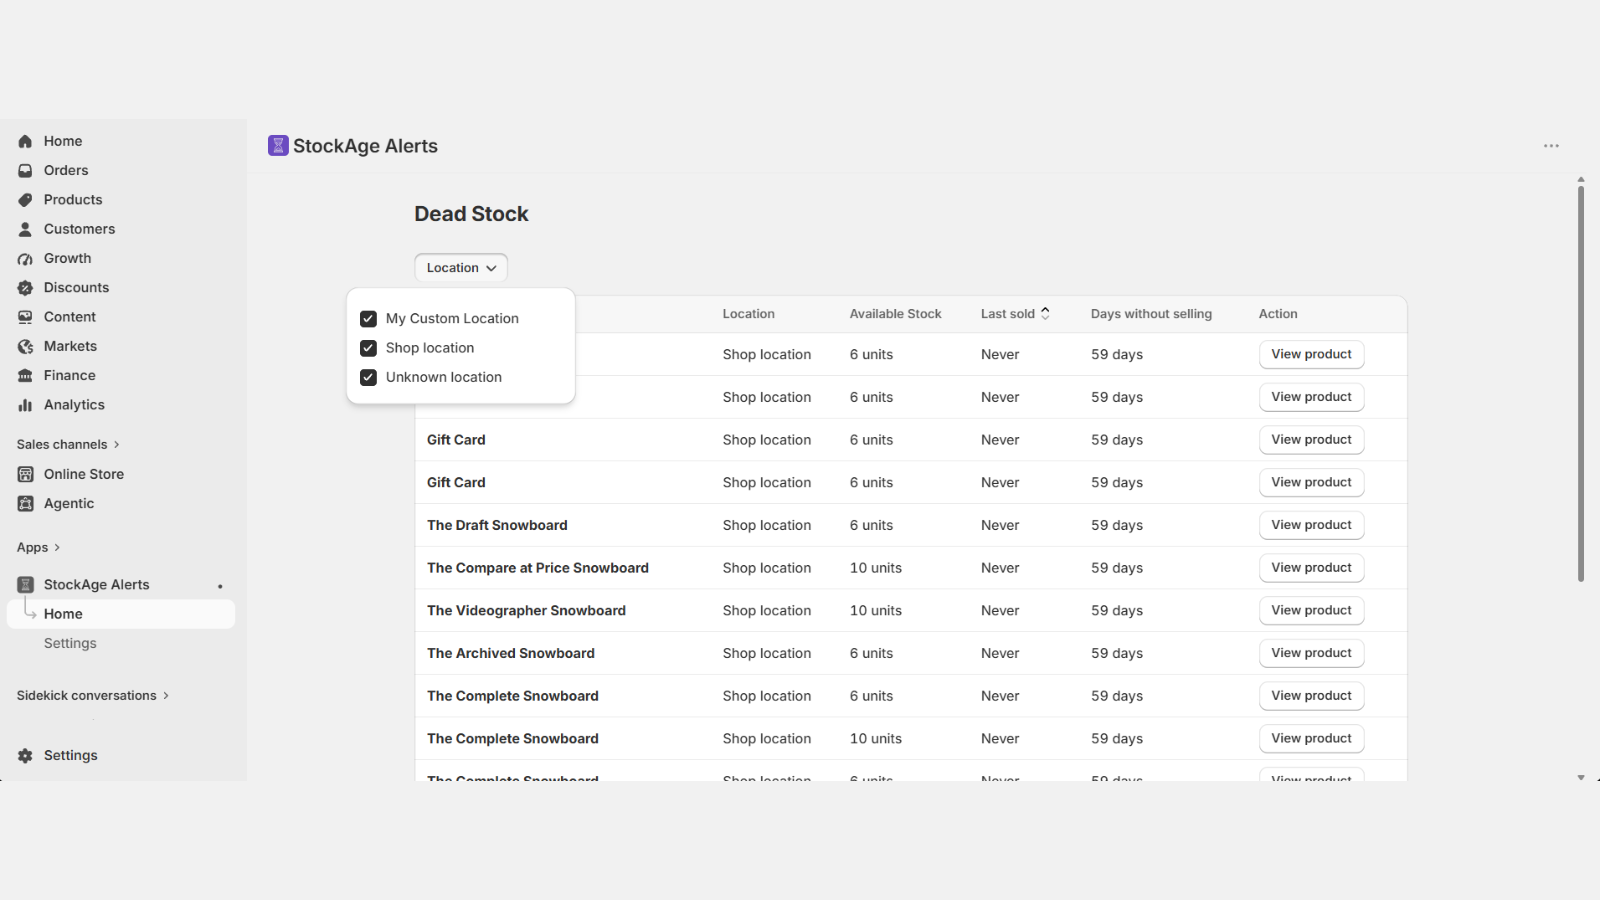Click the Settings gear icon
Viewport: 1600px width, 900px height.
tap(25, 756)
